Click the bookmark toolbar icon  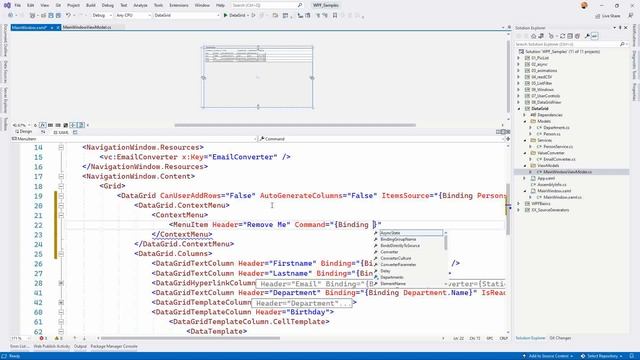tap(335, 15)
